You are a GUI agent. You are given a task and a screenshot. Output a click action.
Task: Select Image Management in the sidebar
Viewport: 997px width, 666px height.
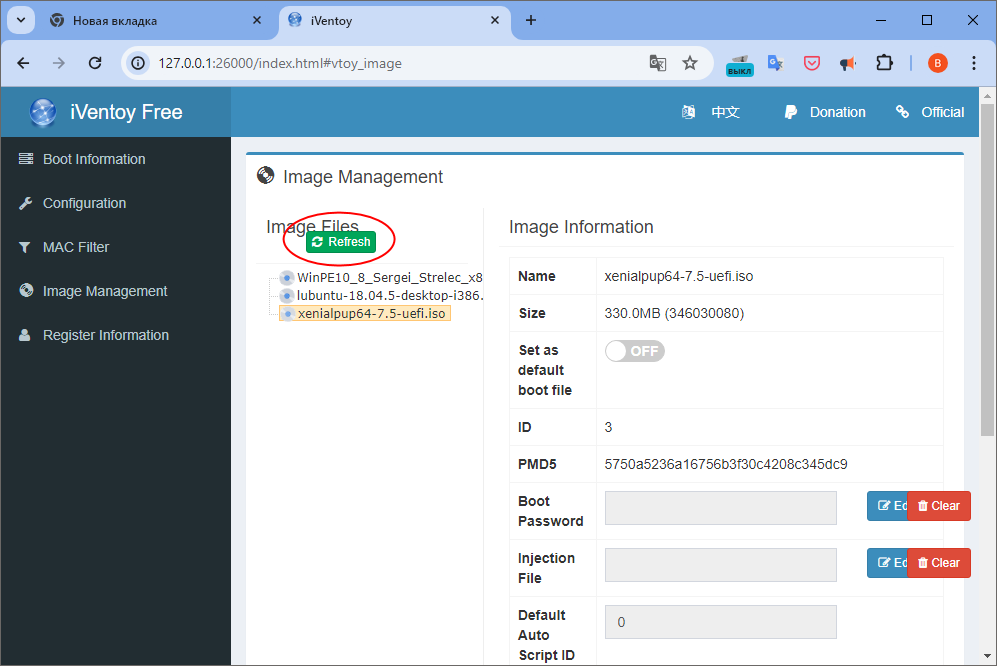click(105, 291)
